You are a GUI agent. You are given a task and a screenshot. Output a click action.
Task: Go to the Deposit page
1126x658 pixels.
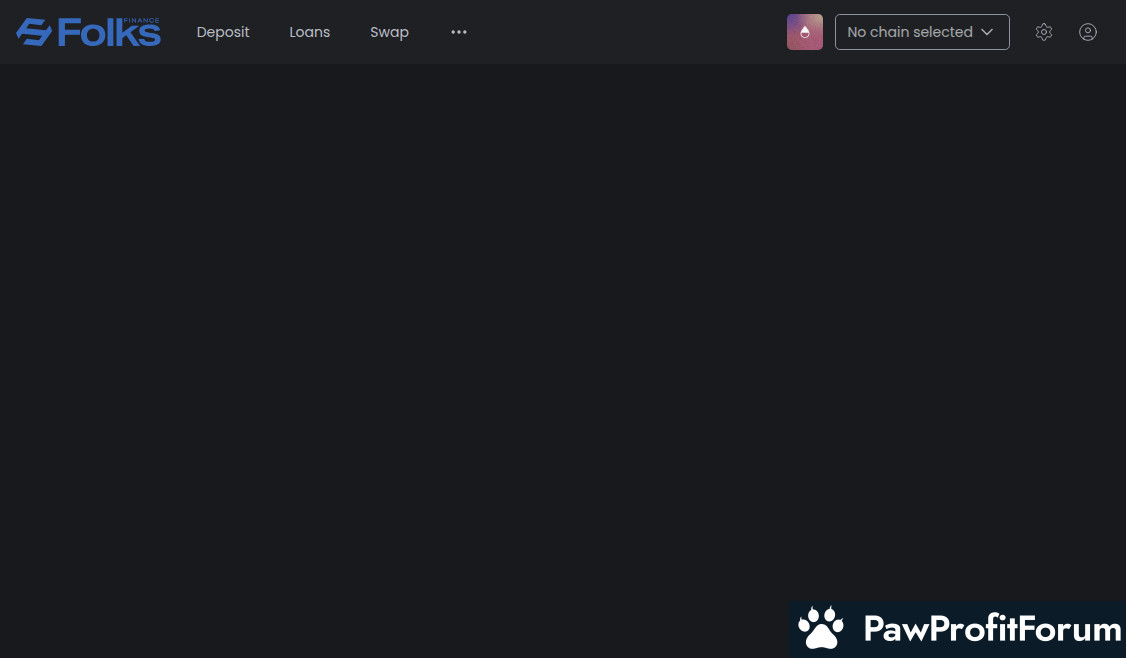tap(223, 32)
